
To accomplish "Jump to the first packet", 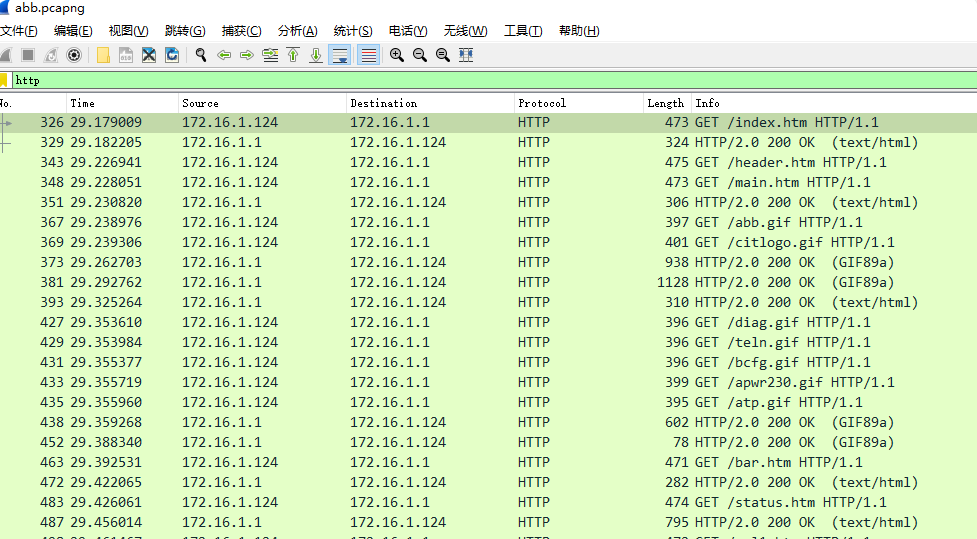I will 293,55.
